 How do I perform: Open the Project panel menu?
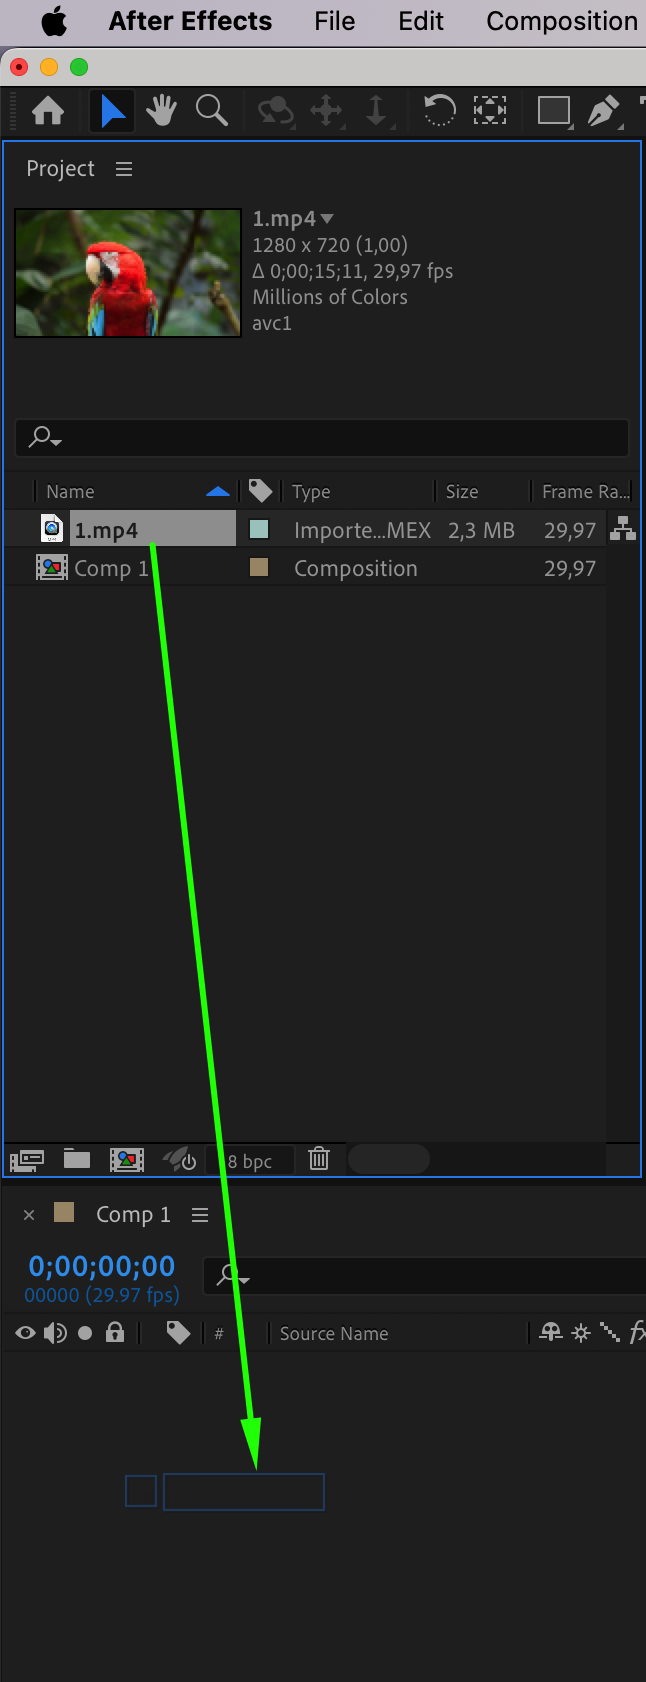click(124, 169)
